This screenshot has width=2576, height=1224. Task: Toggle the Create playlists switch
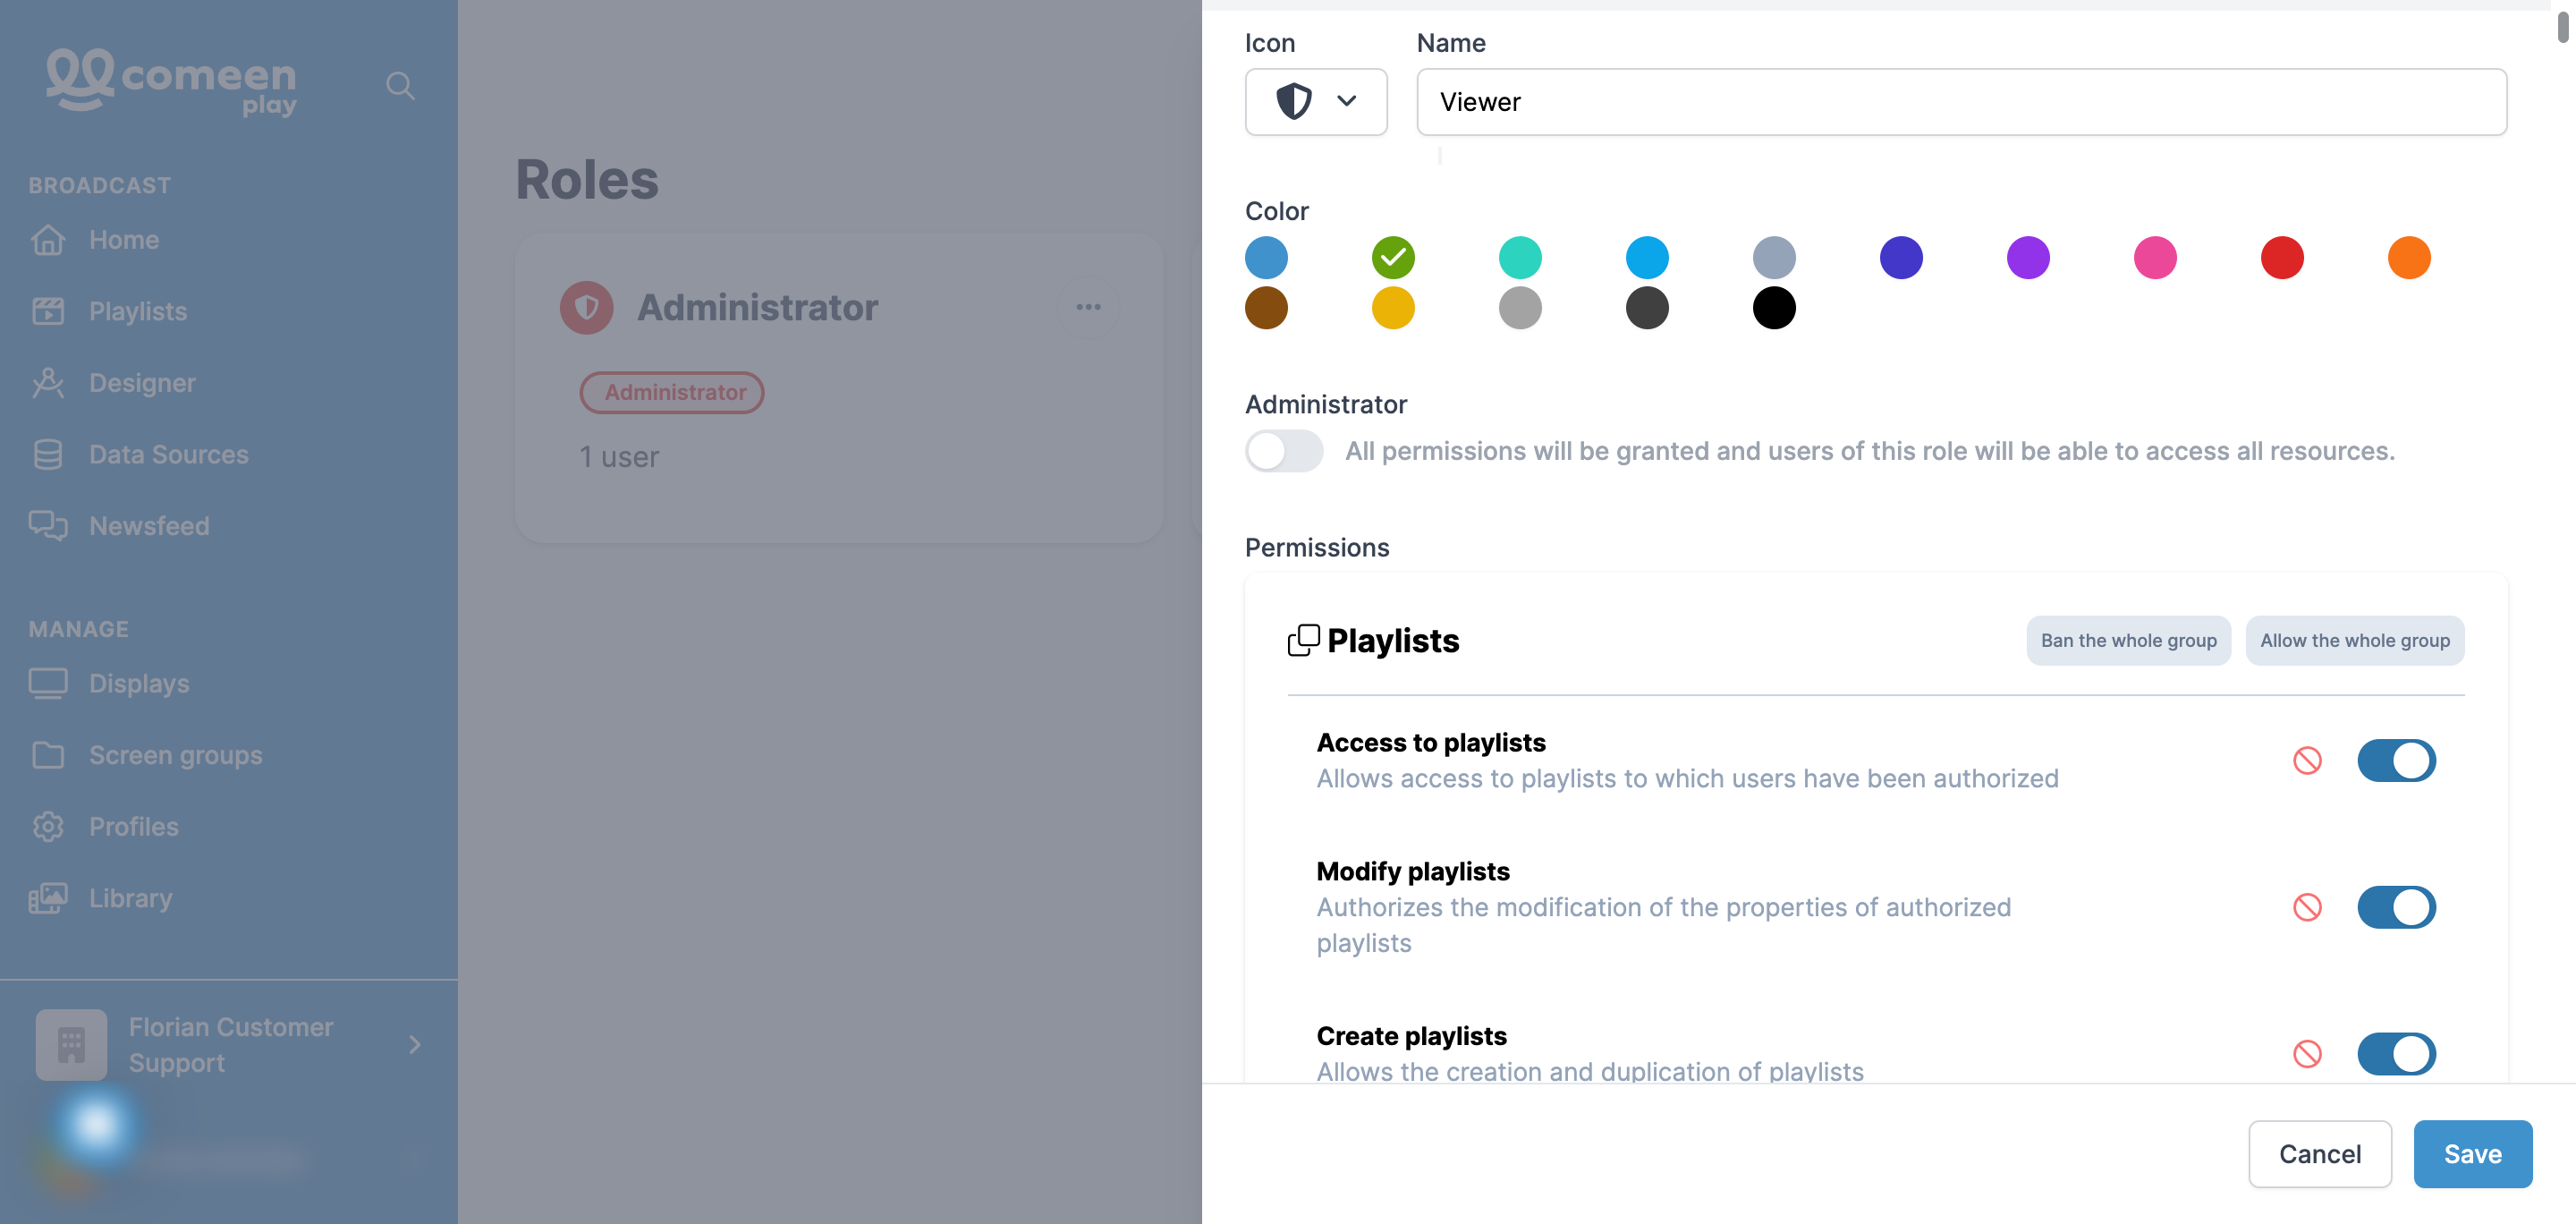2396,1053
